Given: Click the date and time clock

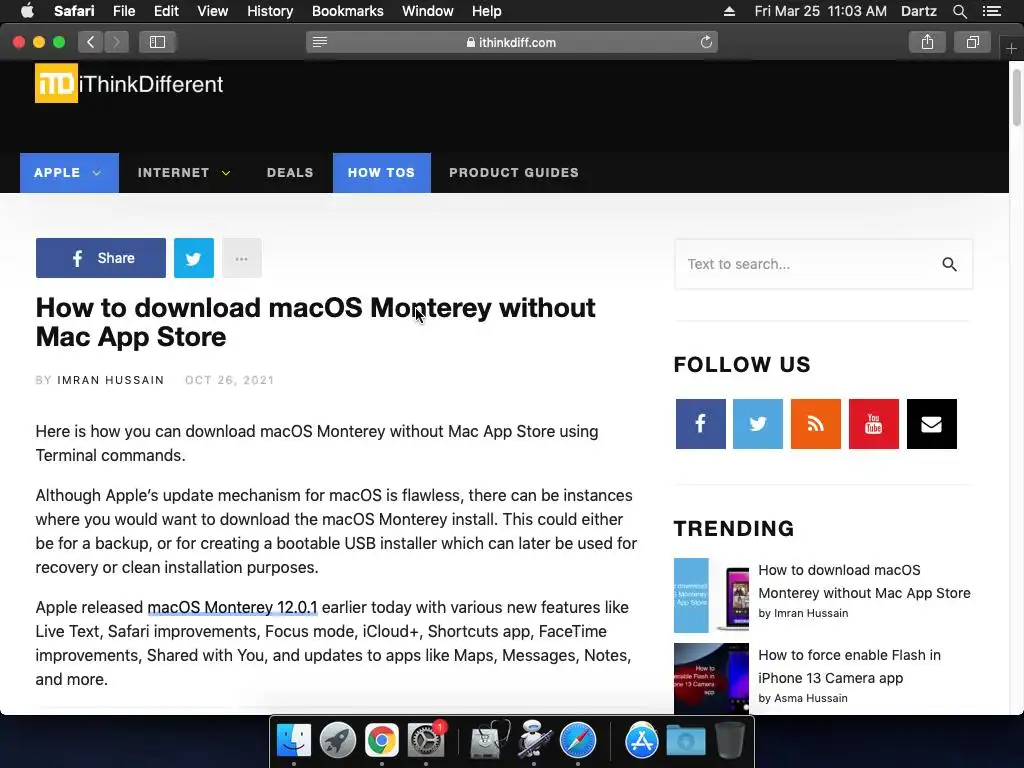Looking at the screenshot, I should tap(820, 11).
